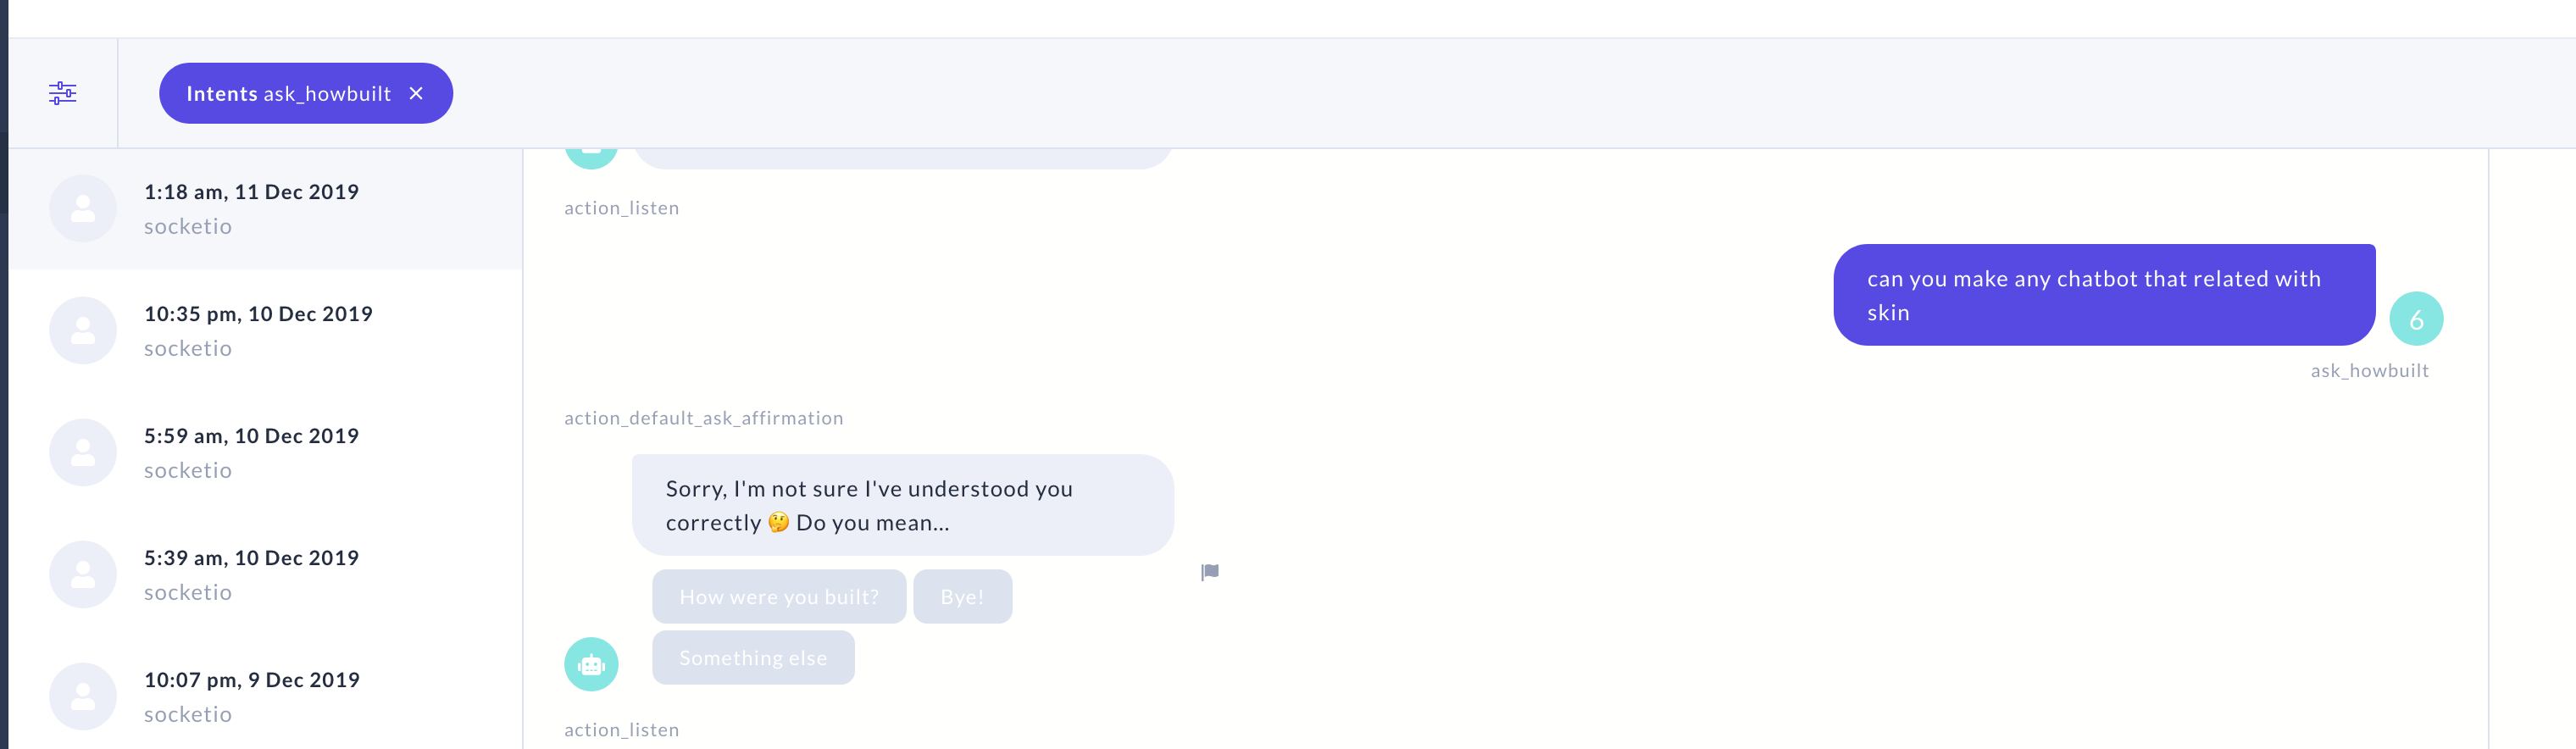Click the user avatar for the 10:07 pm conversation
2576x749 pixels.
click(82, 695)
